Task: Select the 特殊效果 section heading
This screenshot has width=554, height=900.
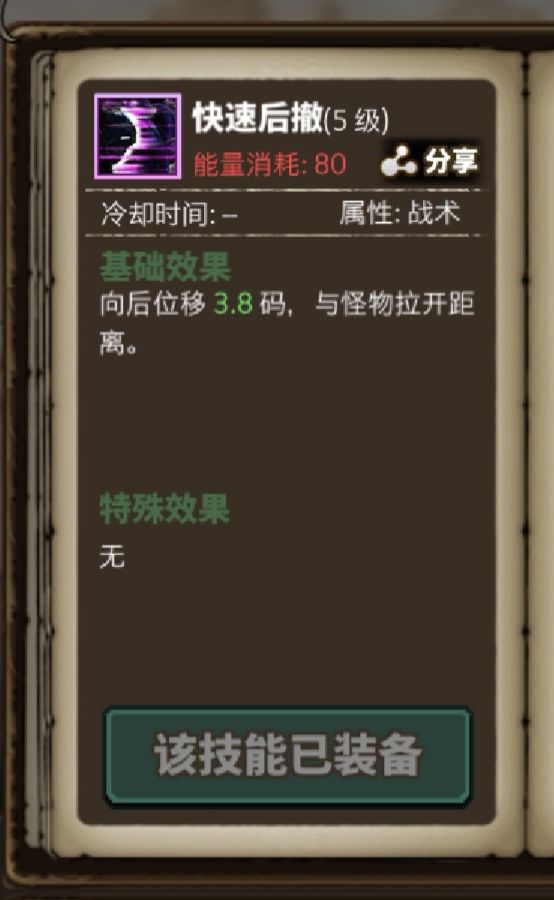Action: (x=165, y=508)
